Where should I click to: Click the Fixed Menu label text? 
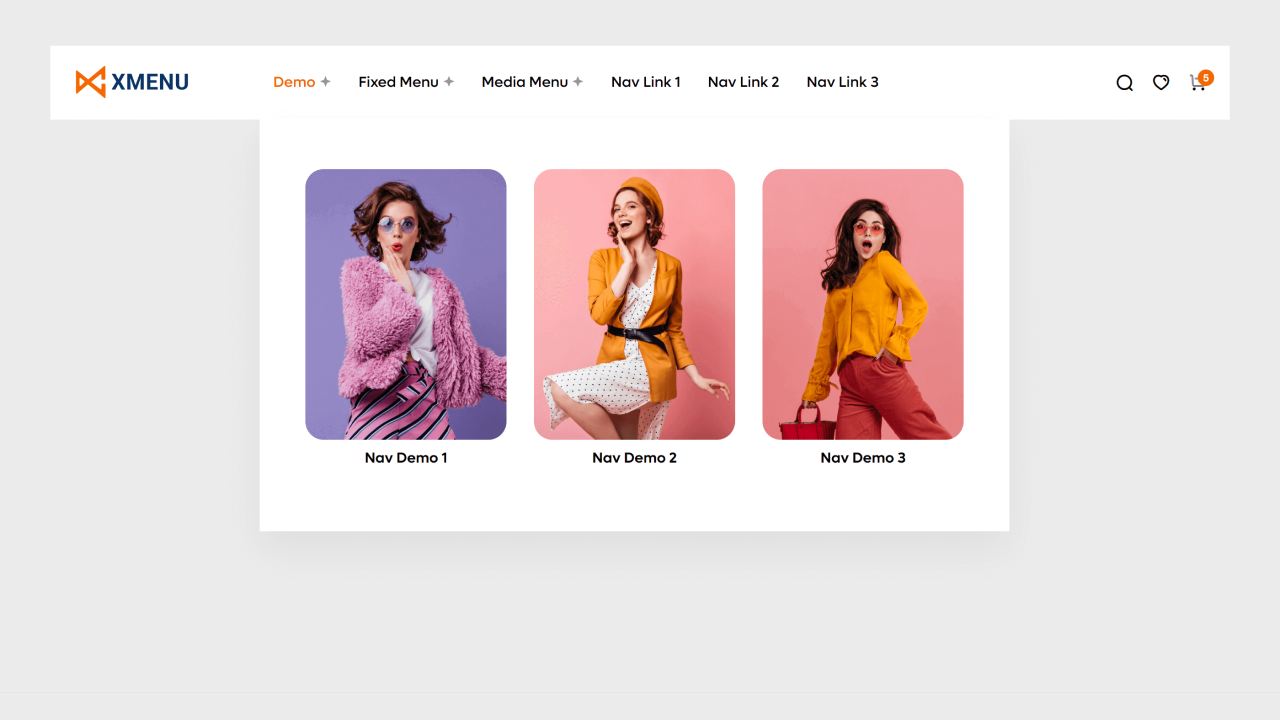coord(397,82)
